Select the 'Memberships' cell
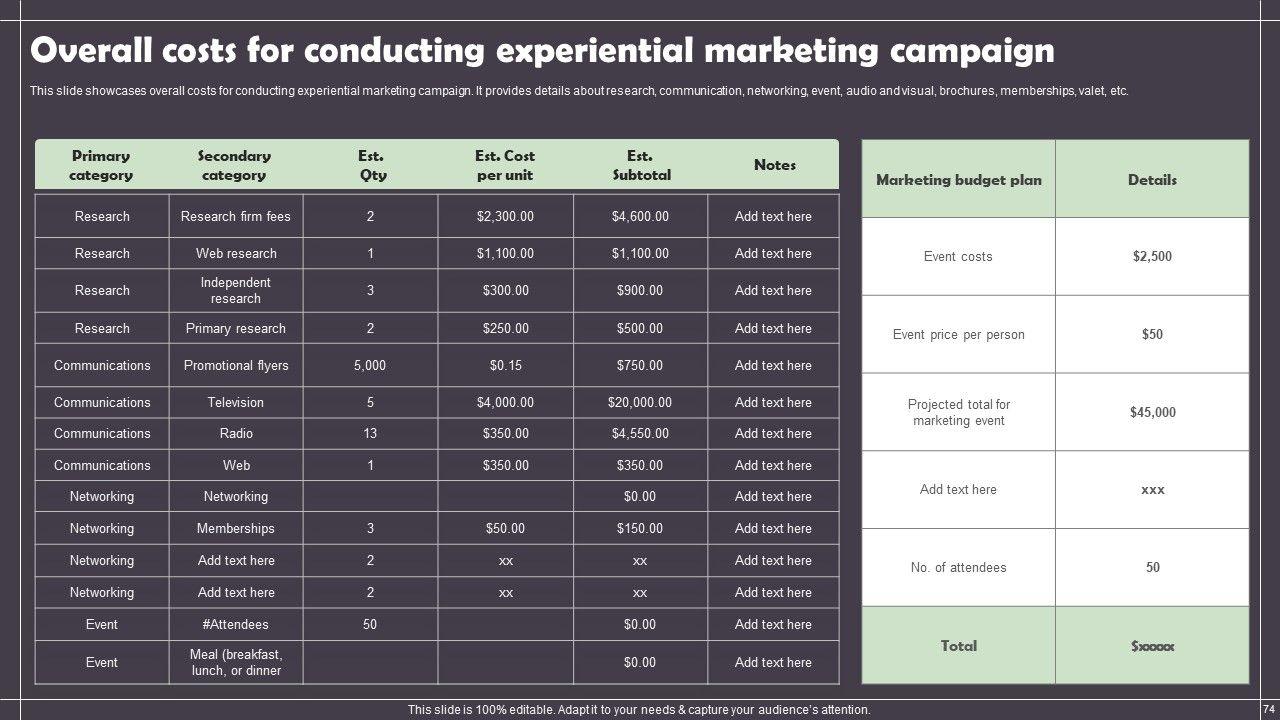The width and height of the screenshot is (1280, 720). [x=236, y=528]
